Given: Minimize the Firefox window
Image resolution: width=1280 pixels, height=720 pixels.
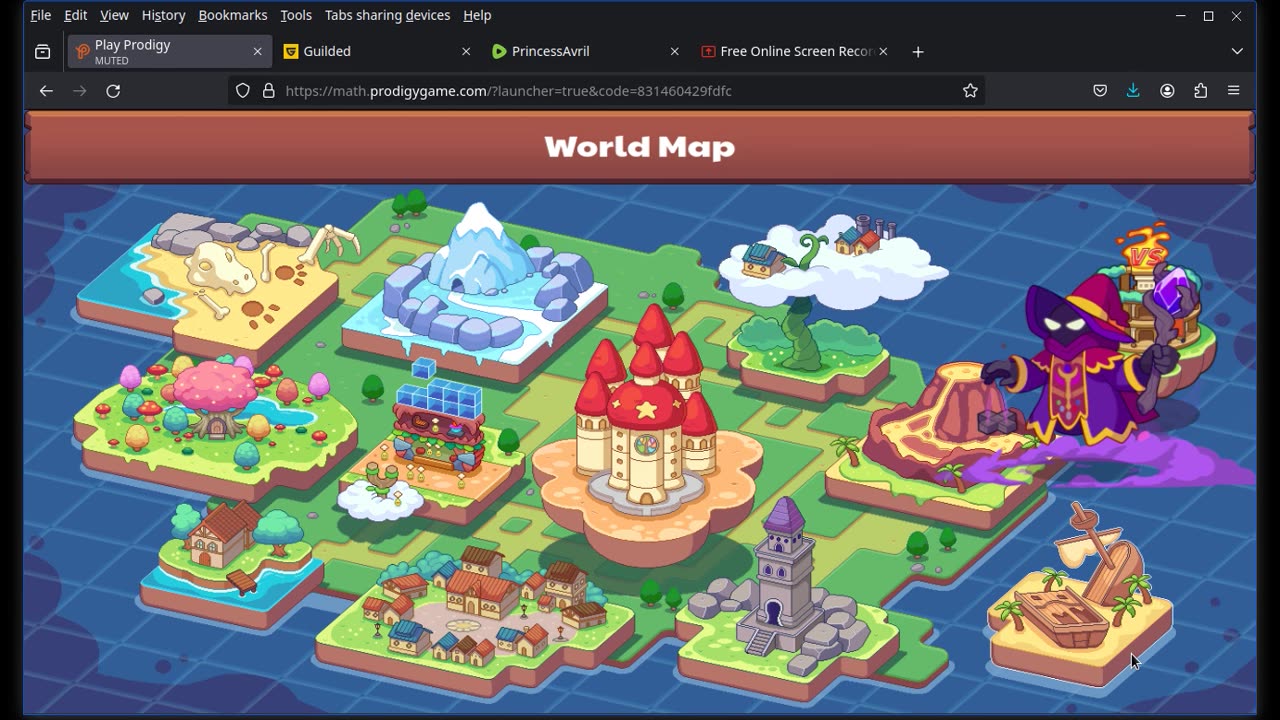Looking at the screenshot, I should pos(1180,16).
